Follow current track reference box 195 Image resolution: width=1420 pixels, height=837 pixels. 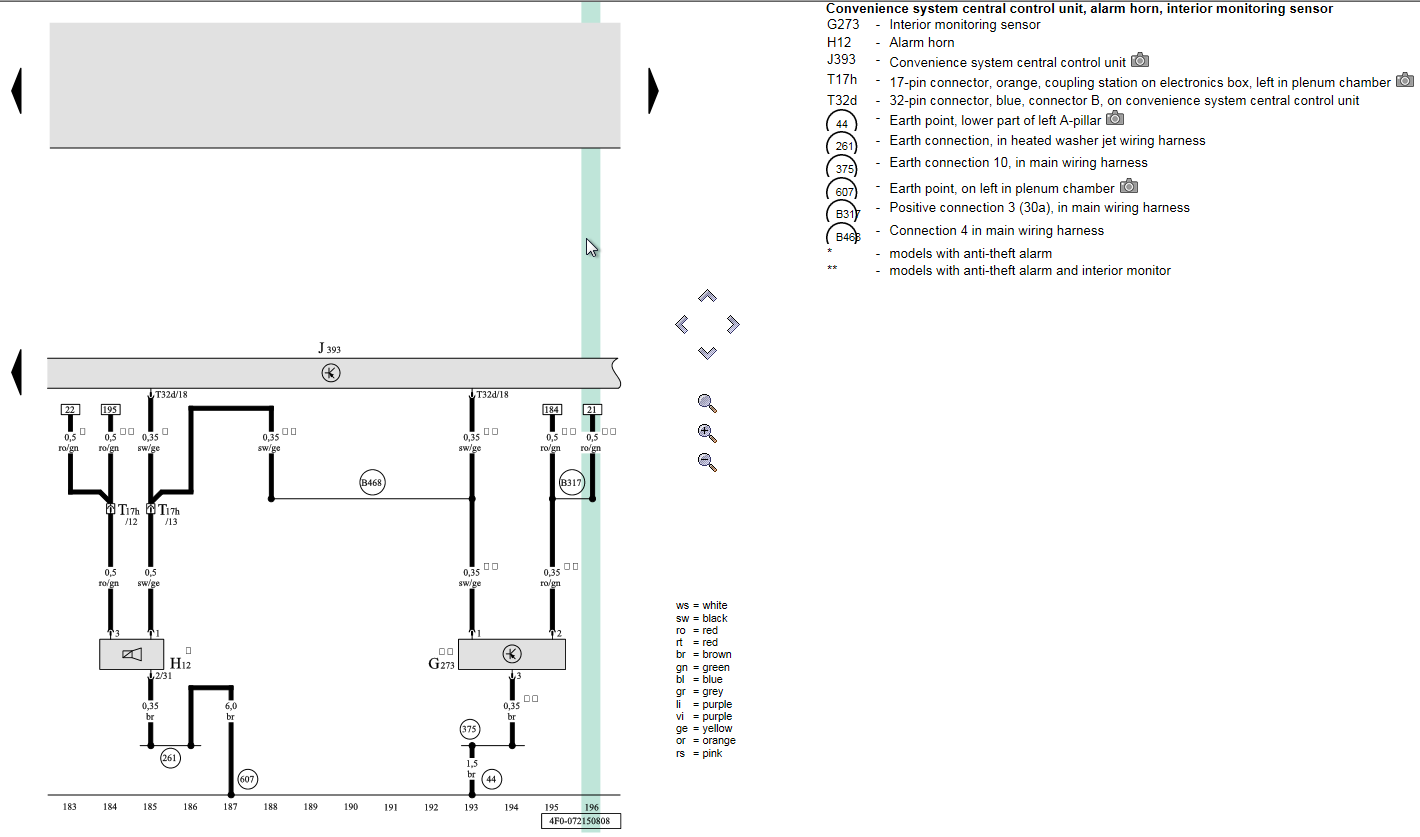tap(110, 409)
